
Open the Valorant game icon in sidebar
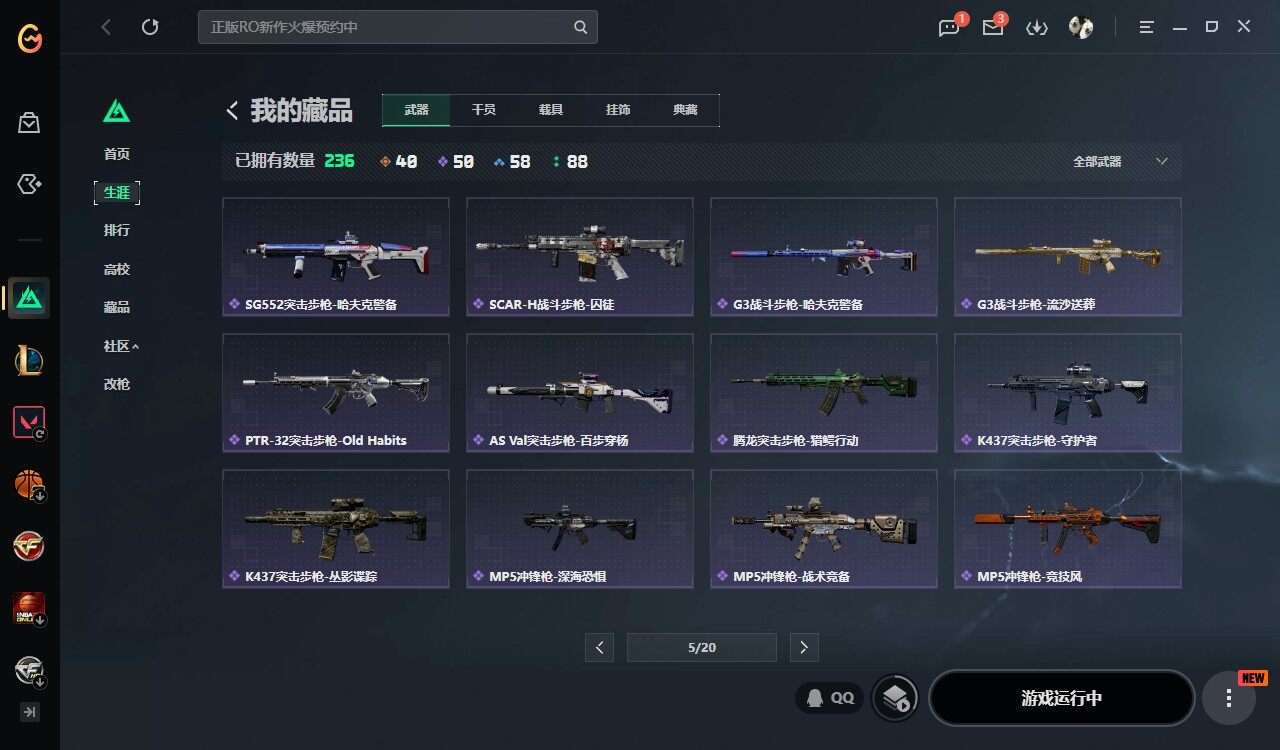click(x=29, y=423)
